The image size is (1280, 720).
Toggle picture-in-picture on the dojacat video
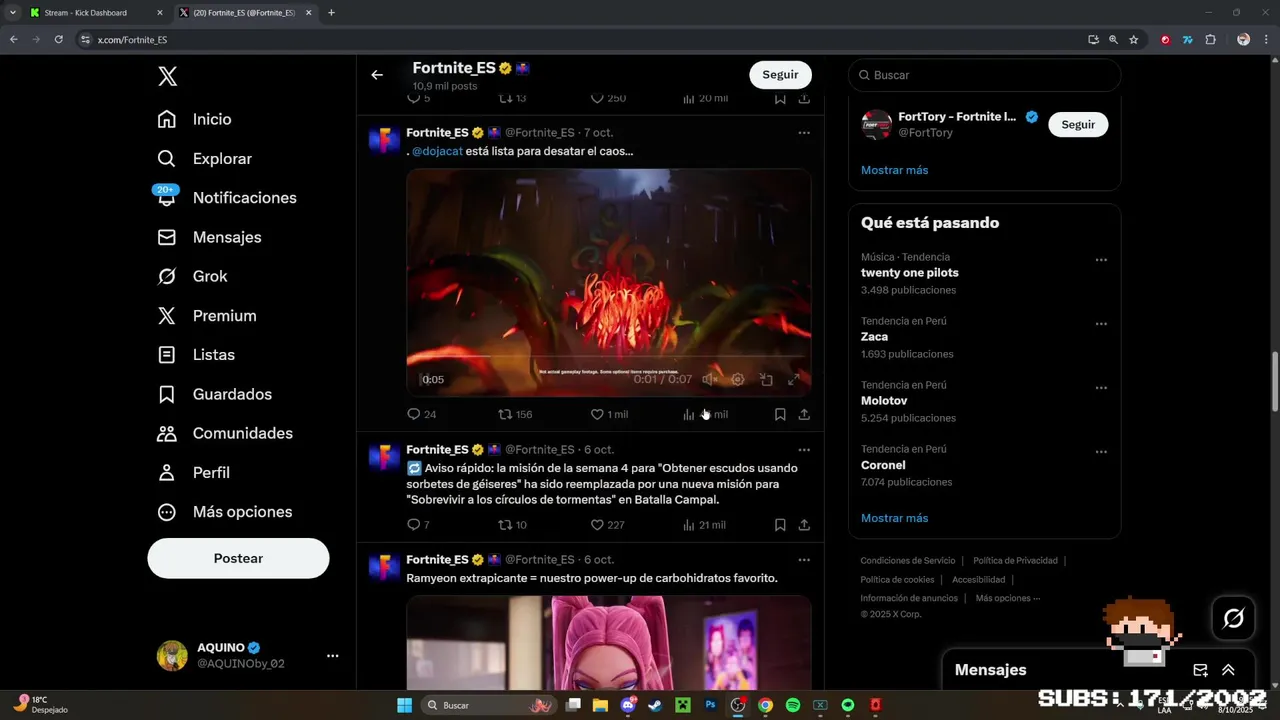click(x=766, y=380)
